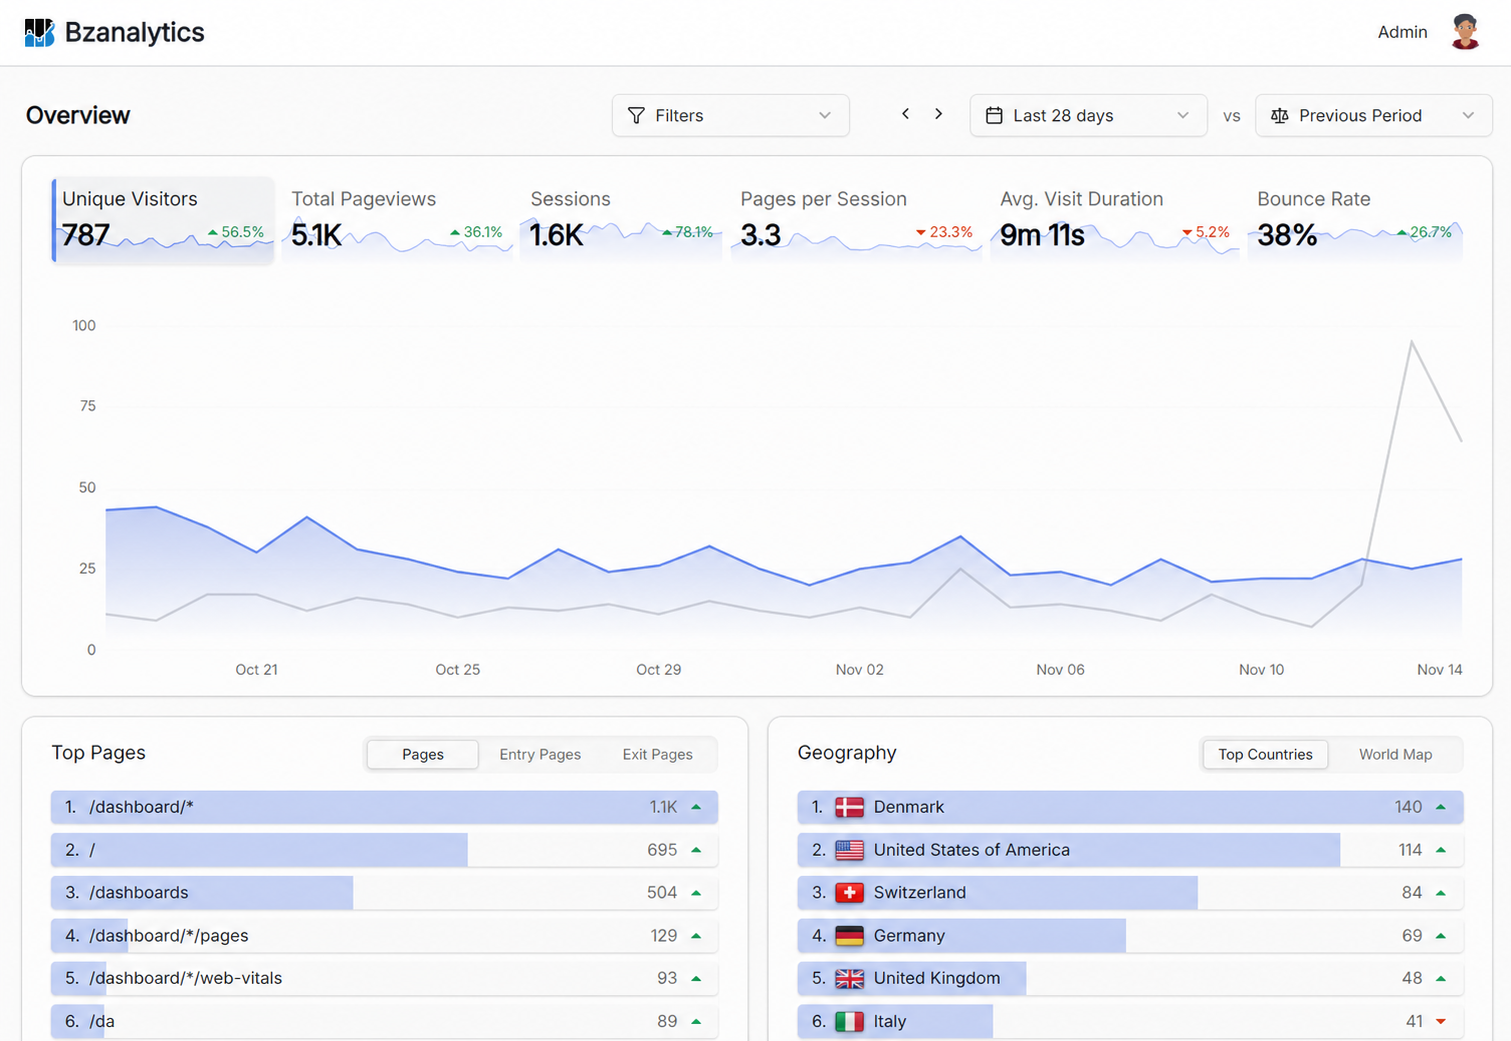Click the Denmark flag icon

pos(849,807)
